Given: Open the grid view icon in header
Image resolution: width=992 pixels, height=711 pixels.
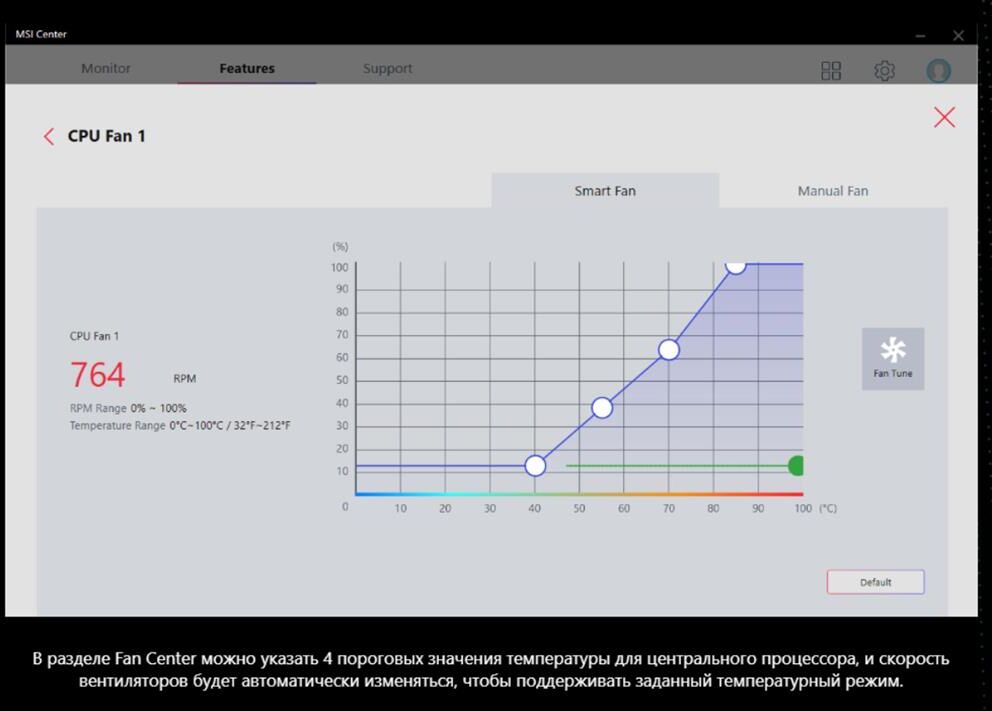Looking at the screenshot, I should [831, 70].
